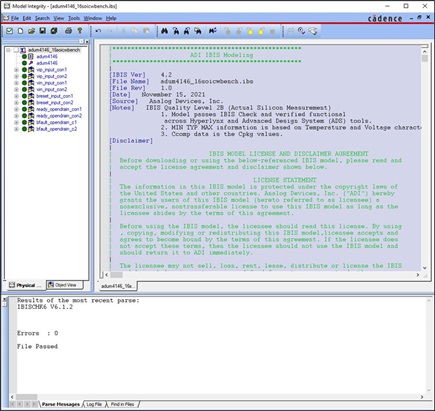This screenshot has height=411, width=435.
Task: Open the Tools menu
Action: [74, 18]
